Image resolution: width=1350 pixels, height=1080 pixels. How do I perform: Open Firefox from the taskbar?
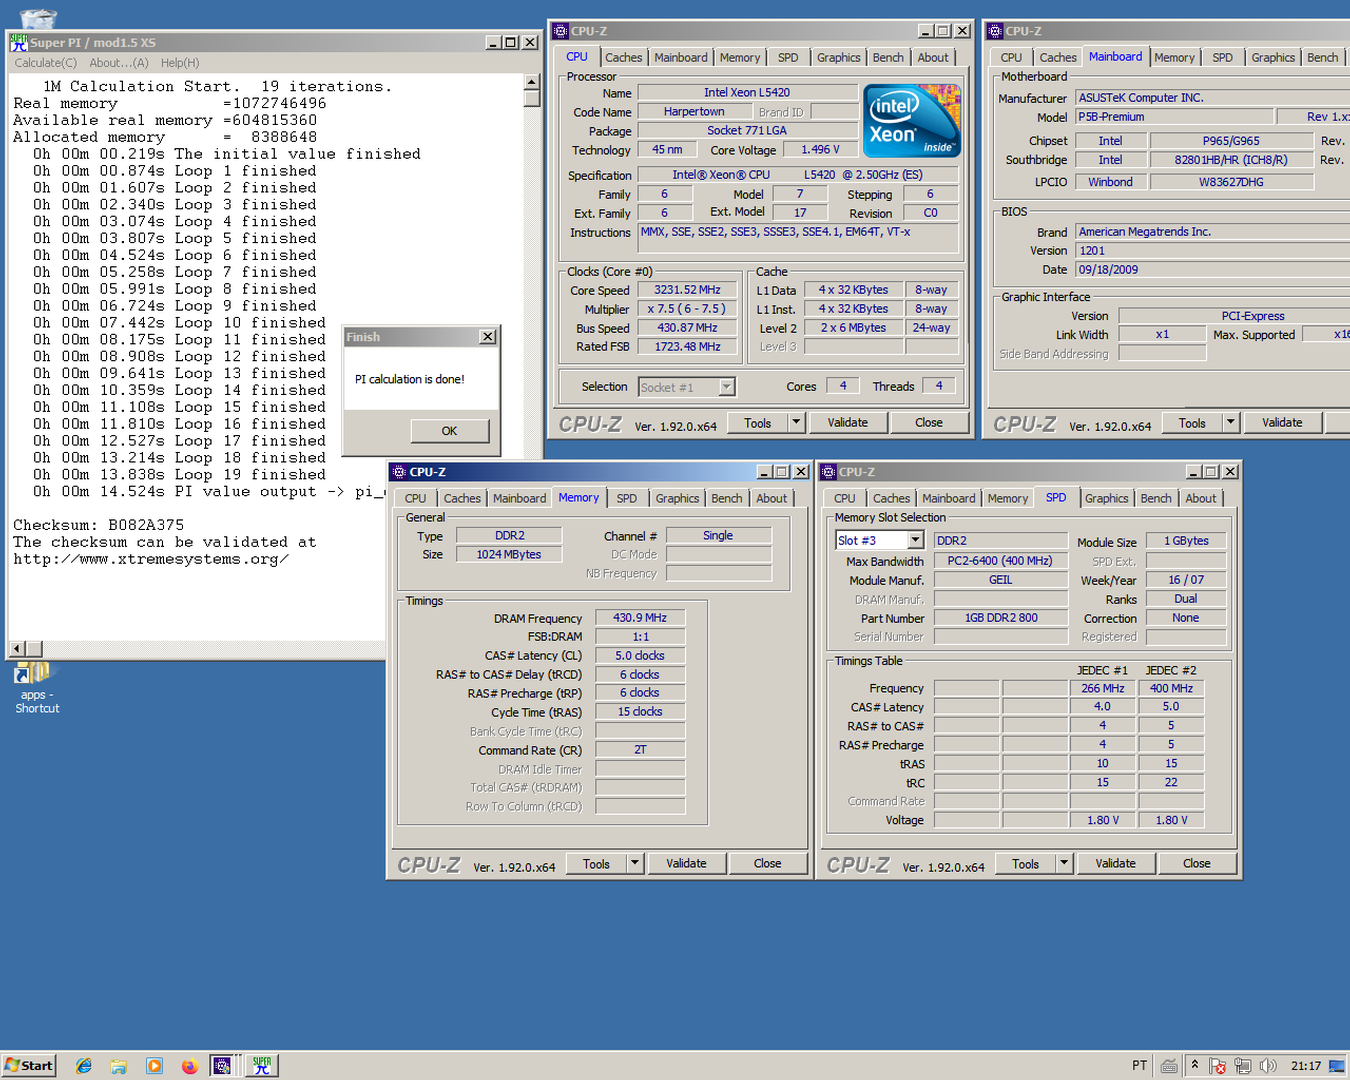point(189,1066)
